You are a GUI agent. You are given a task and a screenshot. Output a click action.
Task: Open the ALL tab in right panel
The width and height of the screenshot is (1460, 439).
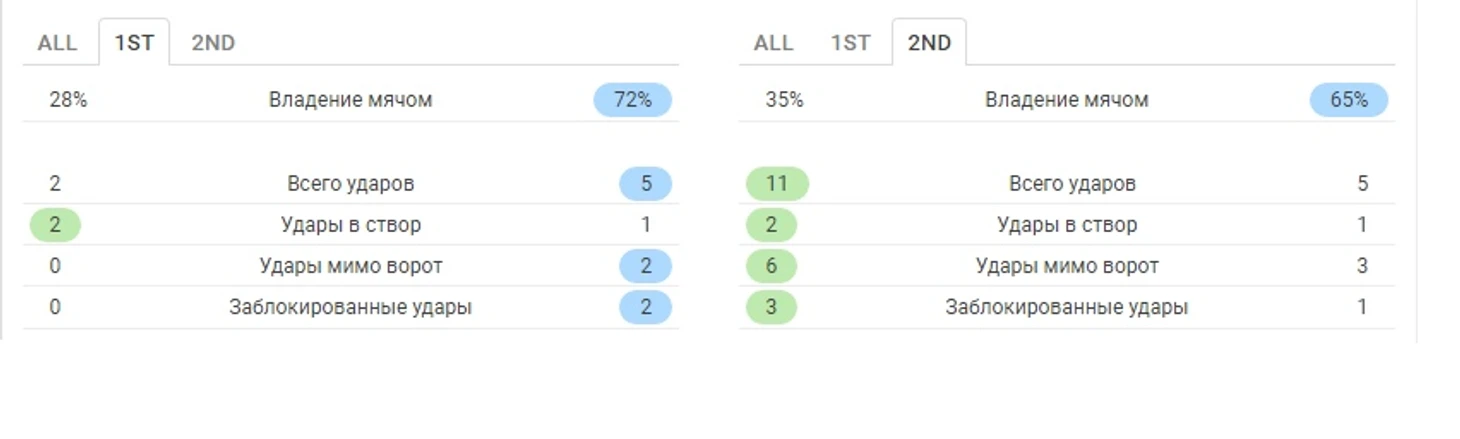click(774, 43)
